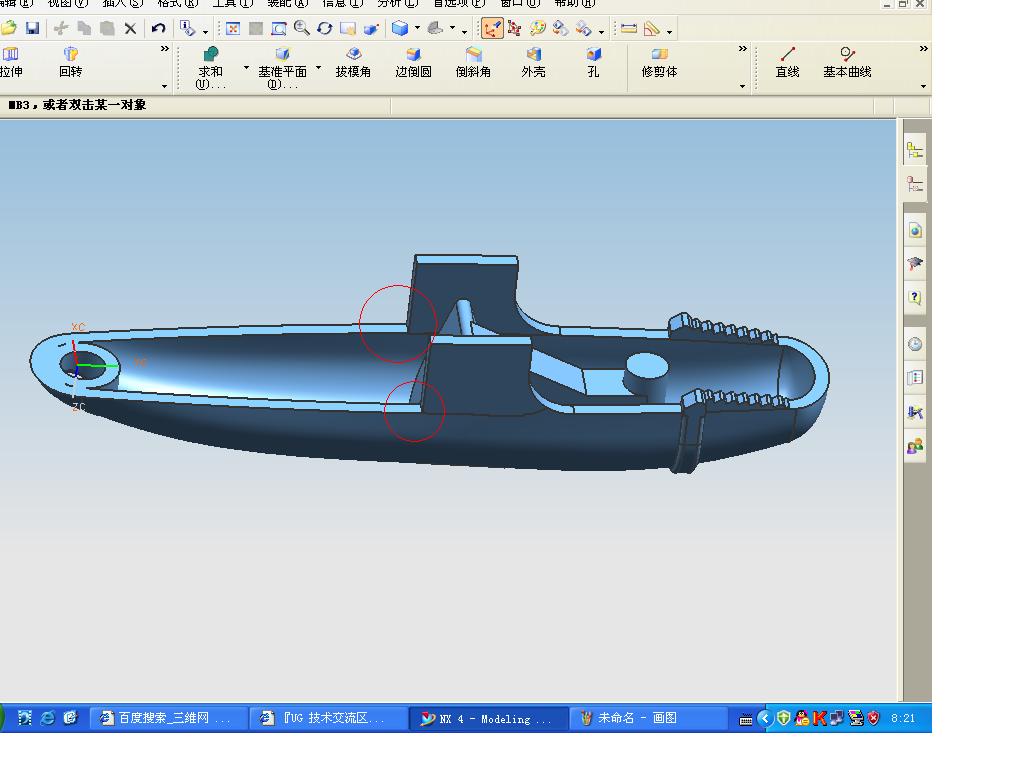The height and width of the screenshot is (768, 1024).
Task: Expand the rendering style dropdown arrow
Action: point(417,28)
